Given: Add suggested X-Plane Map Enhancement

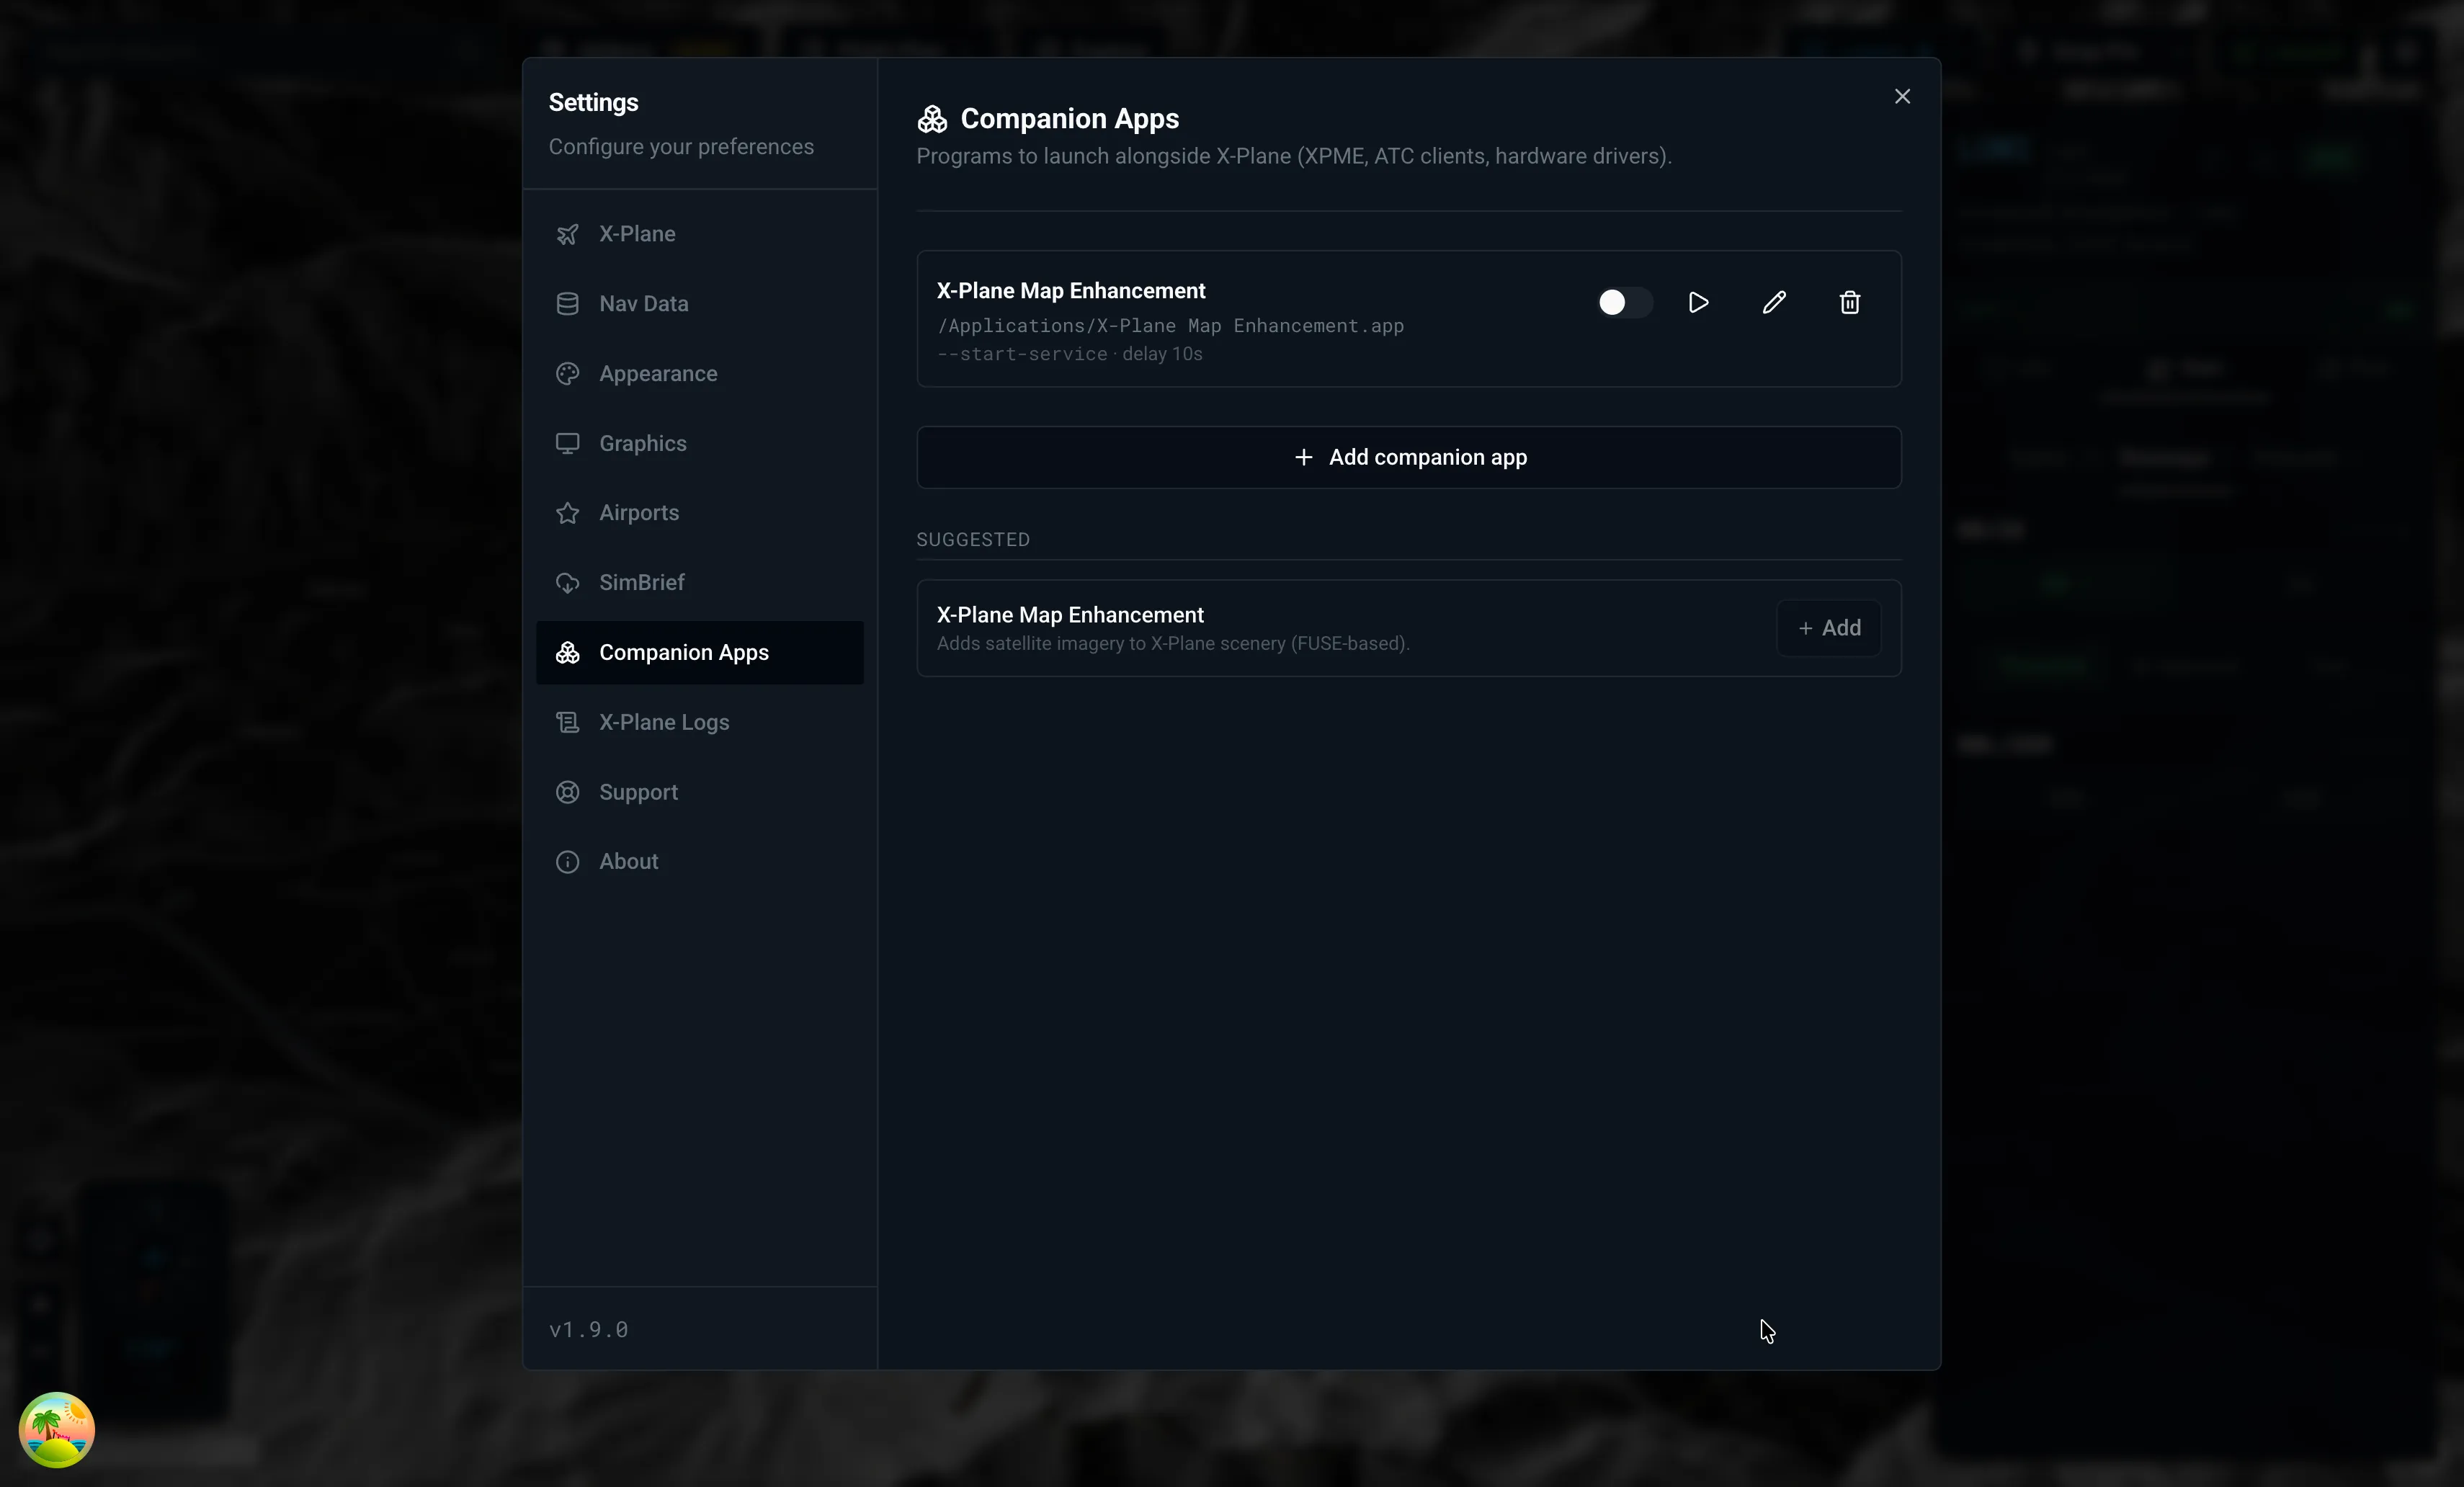Looking at the screenshot, I should [x=1829, y=628].
